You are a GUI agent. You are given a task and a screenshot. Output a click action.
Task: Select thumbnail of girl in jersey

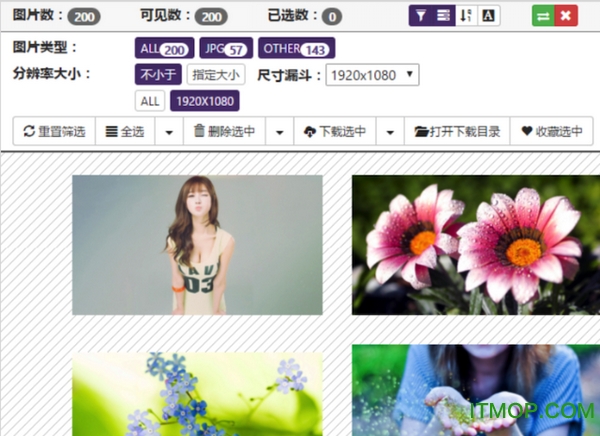coord(197,245)
